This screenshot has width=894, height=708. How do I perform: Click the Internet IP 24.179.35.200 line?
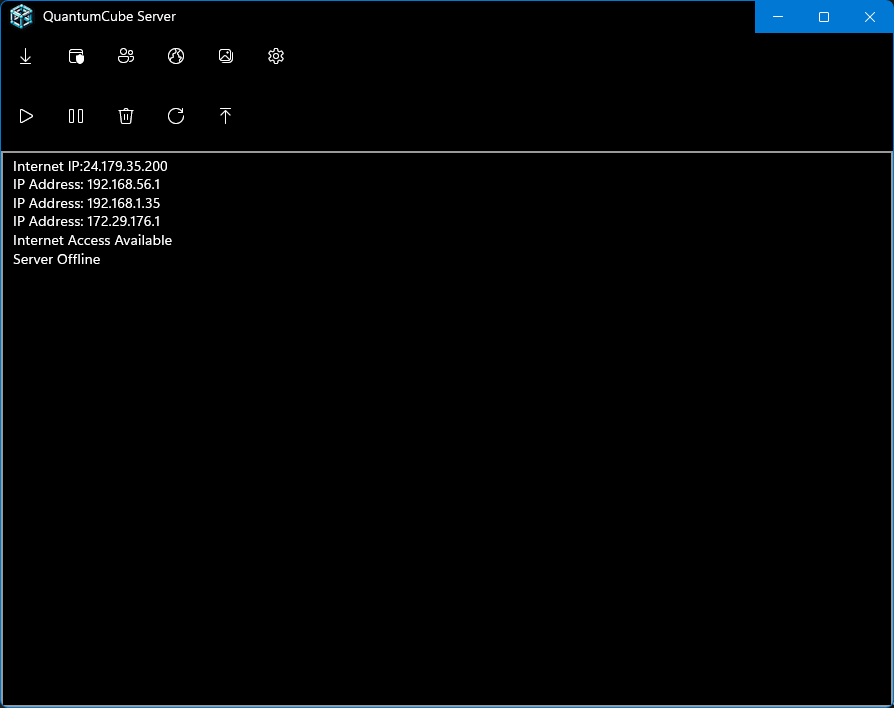point(90,166)
